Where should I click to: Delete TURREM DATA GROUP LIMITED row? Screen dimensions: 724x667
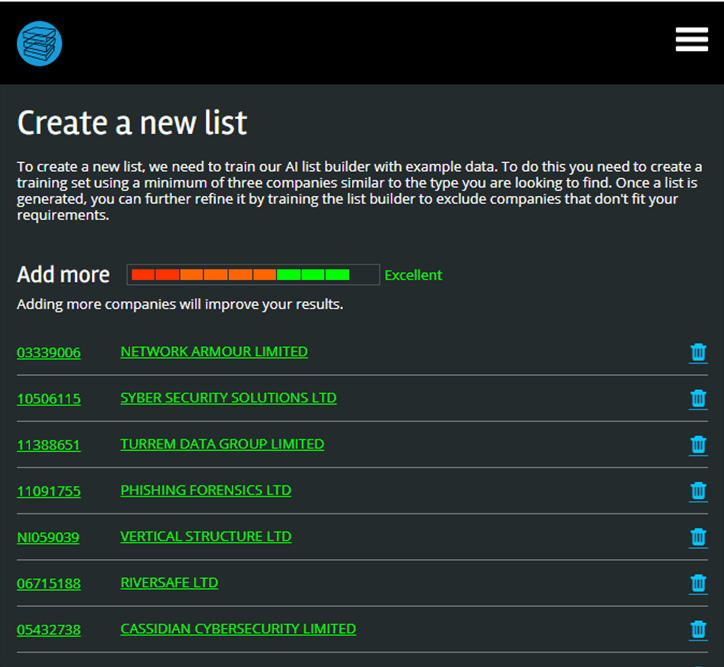coord(698,445)
